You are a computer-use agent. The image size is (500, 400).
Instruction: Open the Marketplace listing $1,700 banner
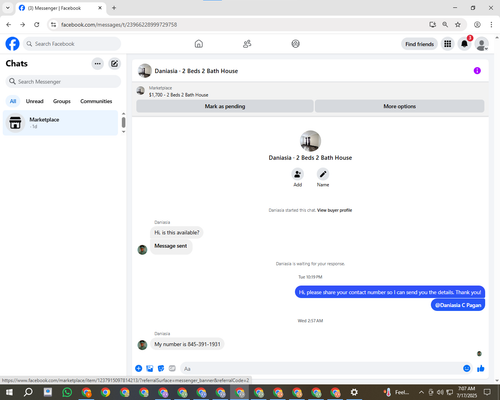(x=178, y=91)
